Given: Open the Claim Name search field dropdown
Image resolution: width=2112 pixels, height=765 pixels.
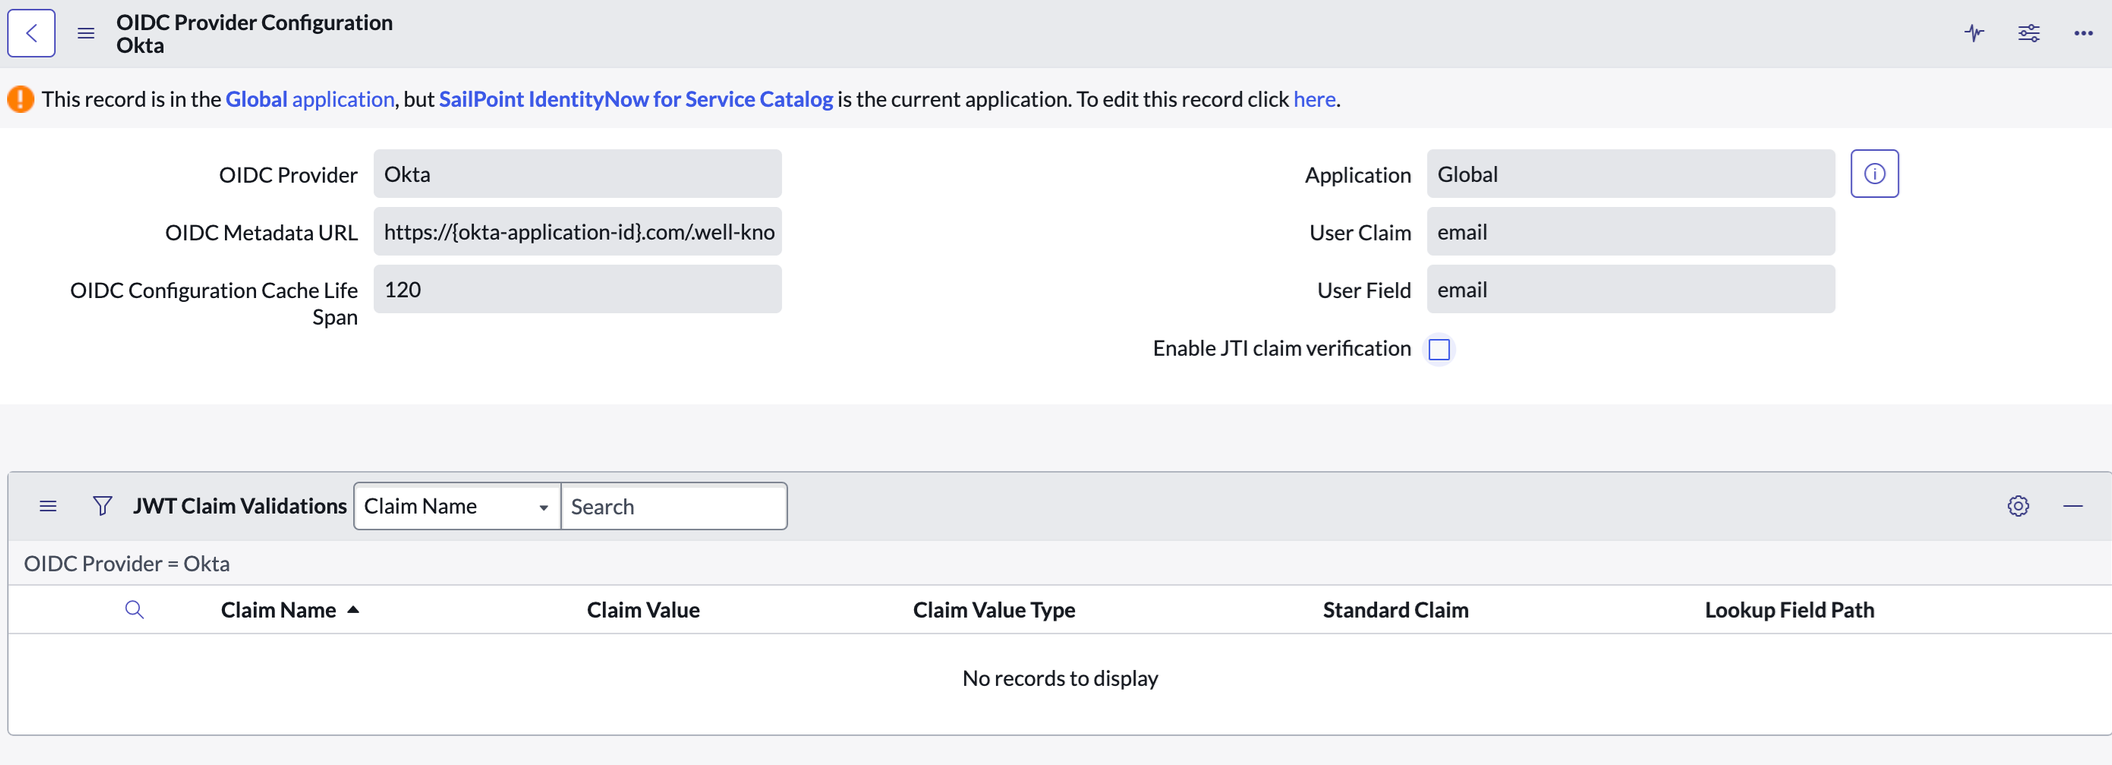Looking at the screenshot, I should click(457, 506).
